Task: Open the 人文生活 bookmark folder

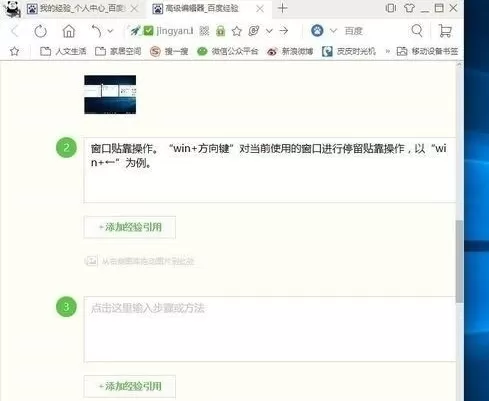Action: click(x=63, y=51)
